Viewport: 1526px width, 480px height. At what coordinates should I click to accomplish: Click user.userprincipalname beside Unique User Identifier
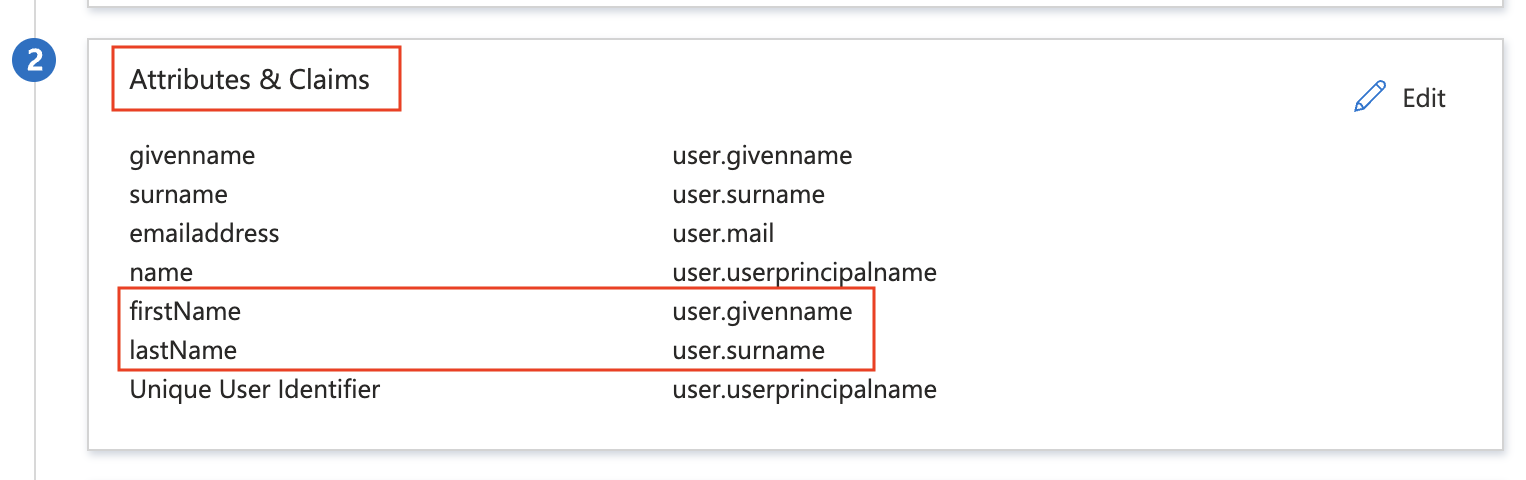804,389
